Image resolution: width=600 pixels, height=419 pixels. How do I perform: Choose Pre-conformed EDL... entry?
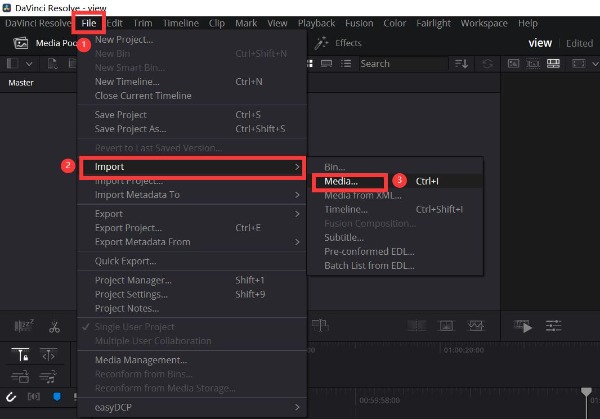click(x=395, y=251)
